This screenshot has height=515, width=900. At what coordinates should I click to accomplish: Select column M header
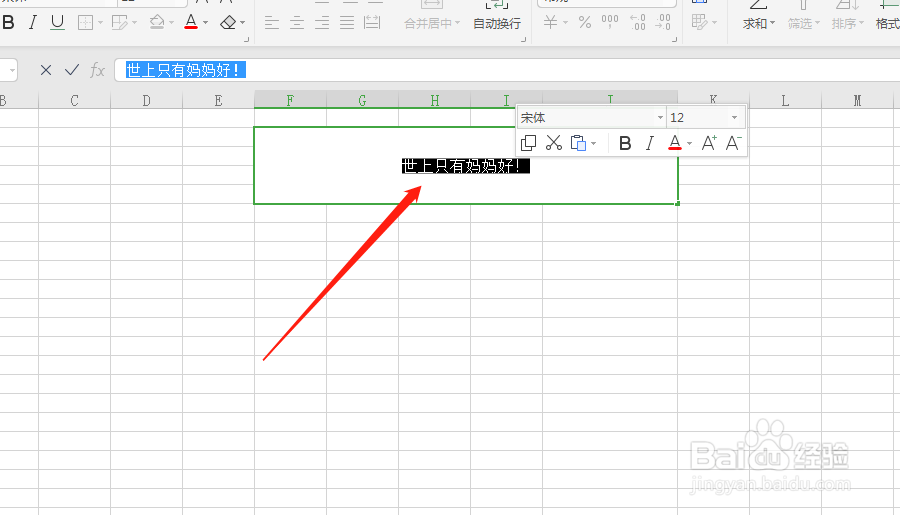(x=857, y=100)
